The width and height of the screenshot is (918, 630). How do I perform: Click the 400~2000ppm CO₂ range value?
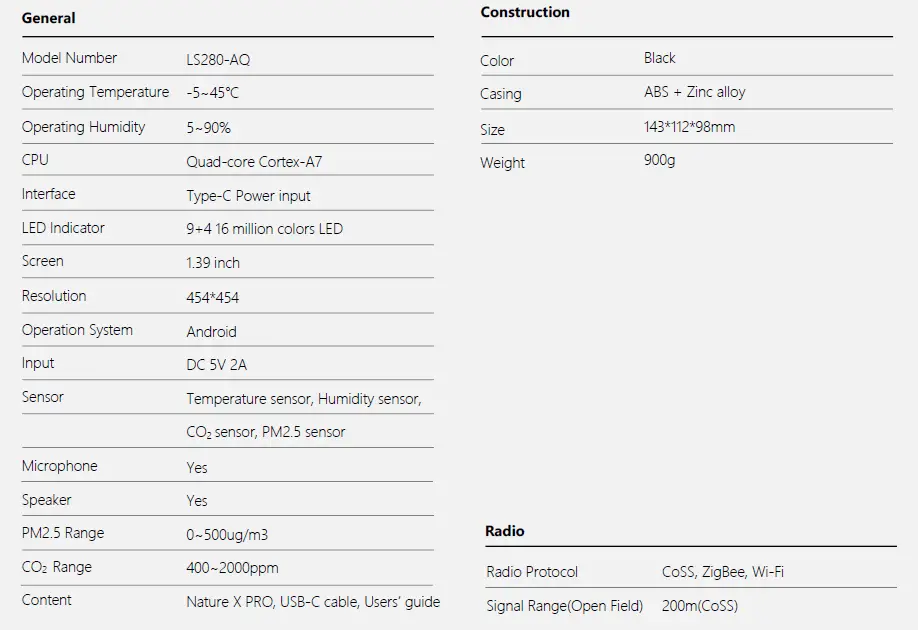pyautogui.click(x=232, y=568)
